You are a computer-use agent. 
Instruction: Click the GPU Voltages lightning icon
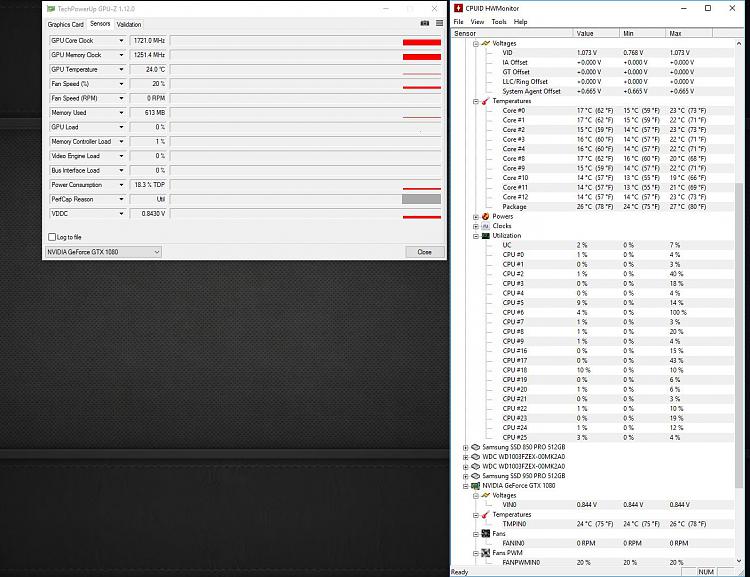pyautogui.click(x=485, y=495)
